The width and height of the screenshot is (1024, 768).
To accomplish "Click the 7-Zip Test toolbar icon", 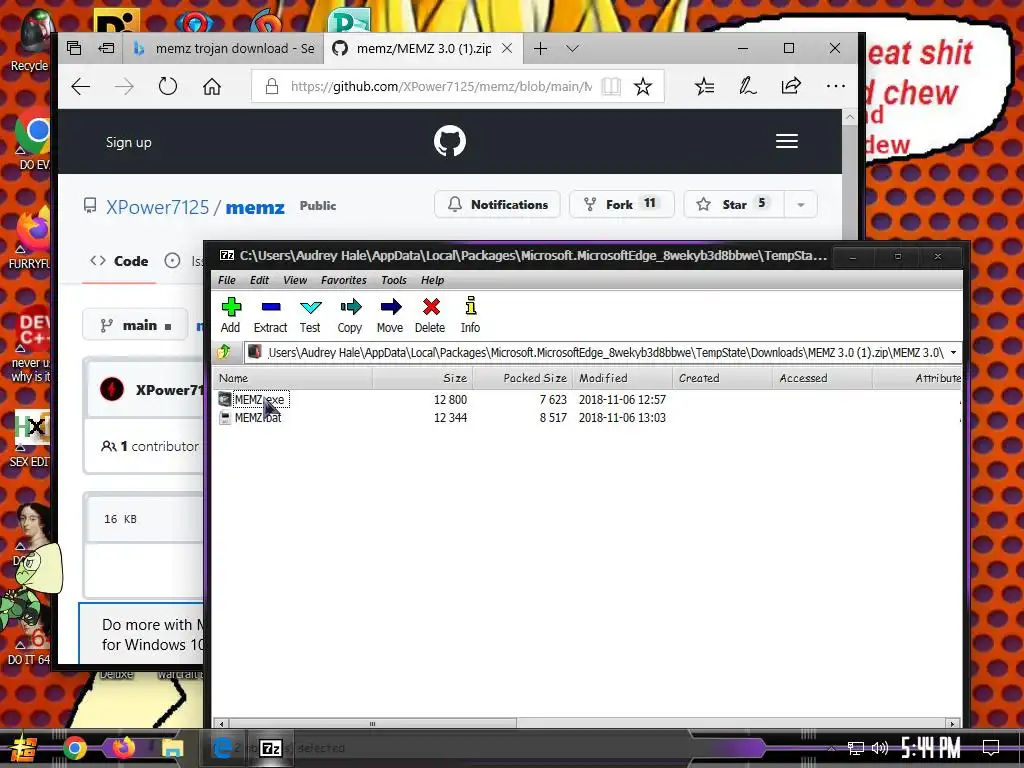I will click(310, 315).
